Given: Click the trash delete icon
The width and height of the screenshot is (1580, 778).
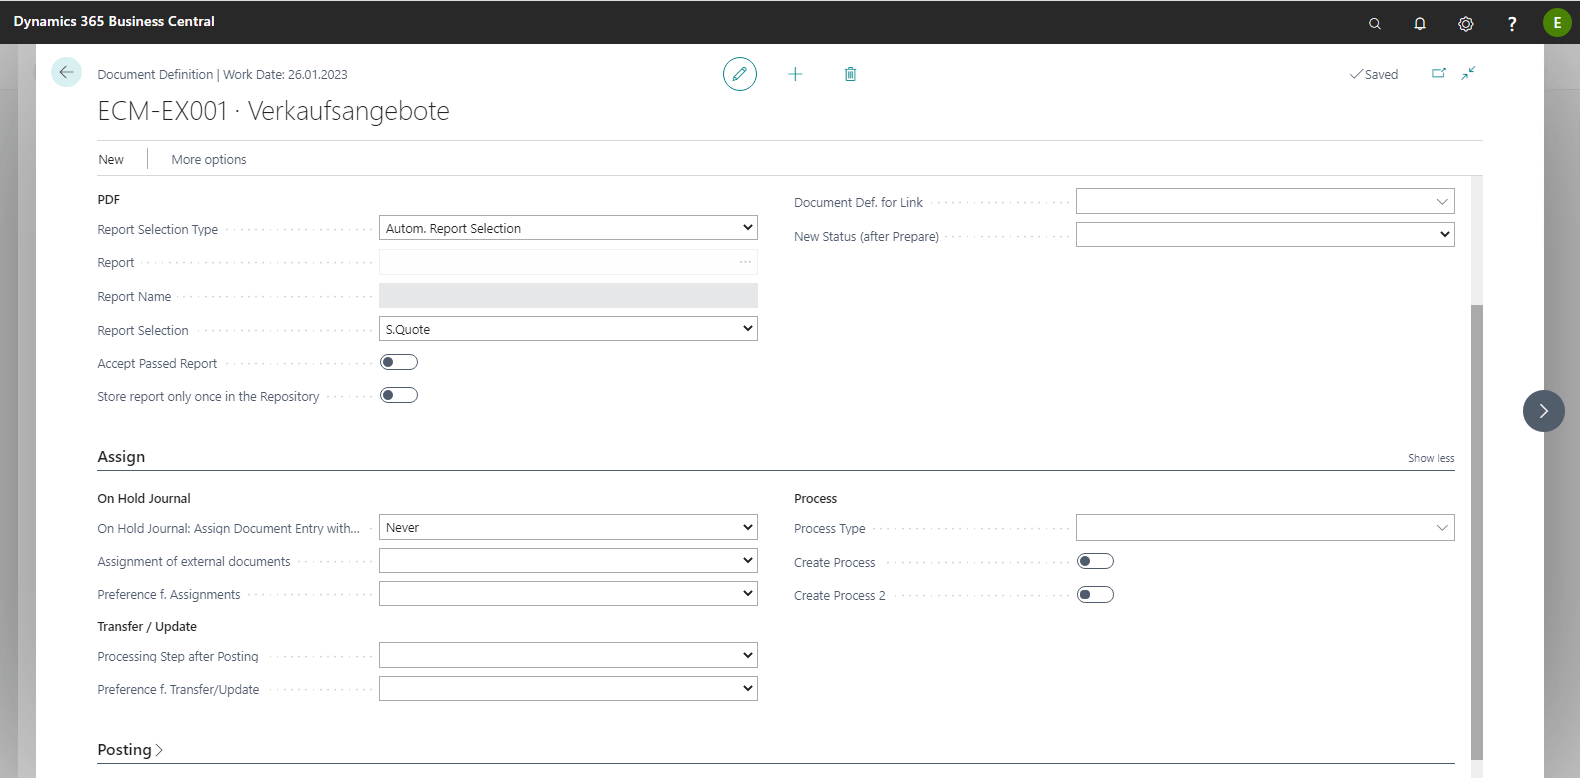Looking at the screenshot, I should coord(850,74).
